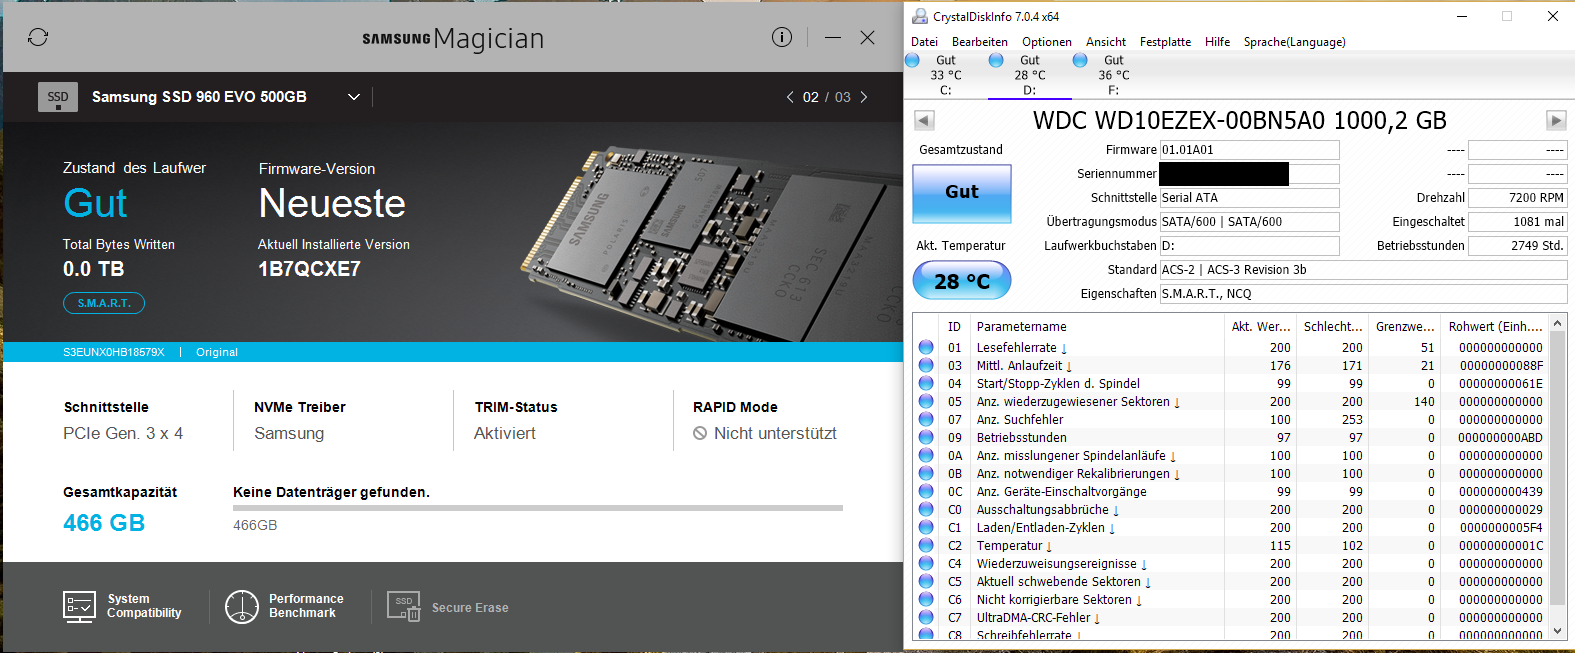Click status orb for Anz. Suchfehler row
The image size is (1575, 653).
(x=926, y=419)
